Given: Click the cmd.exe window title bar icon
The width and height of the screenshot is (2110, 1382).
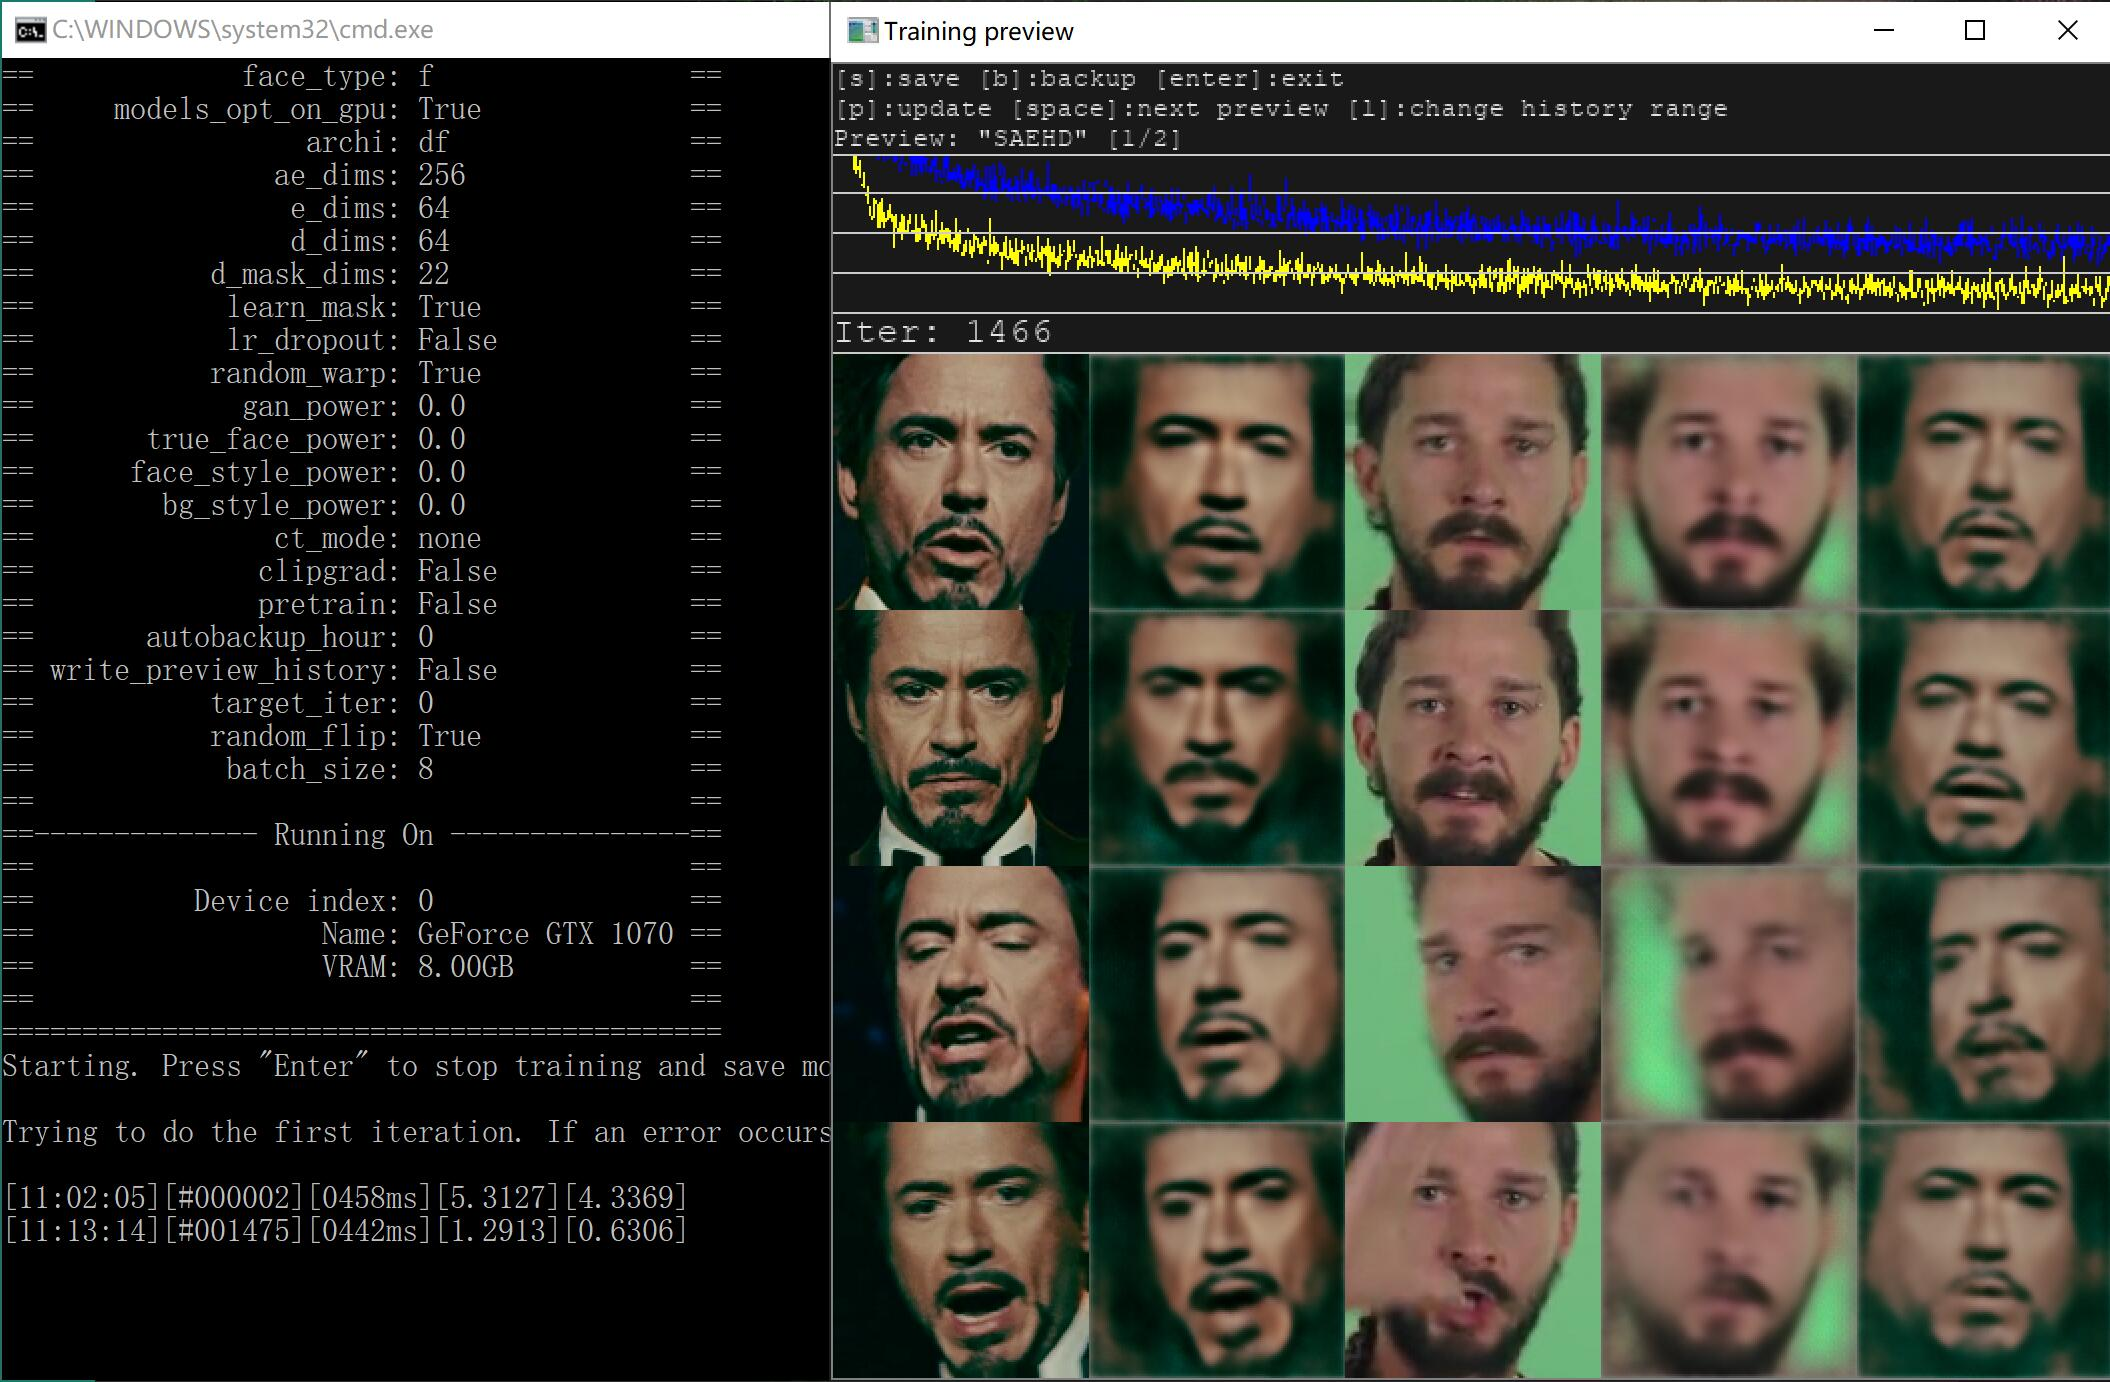Looking at the screenshot, I should [30, 30].
